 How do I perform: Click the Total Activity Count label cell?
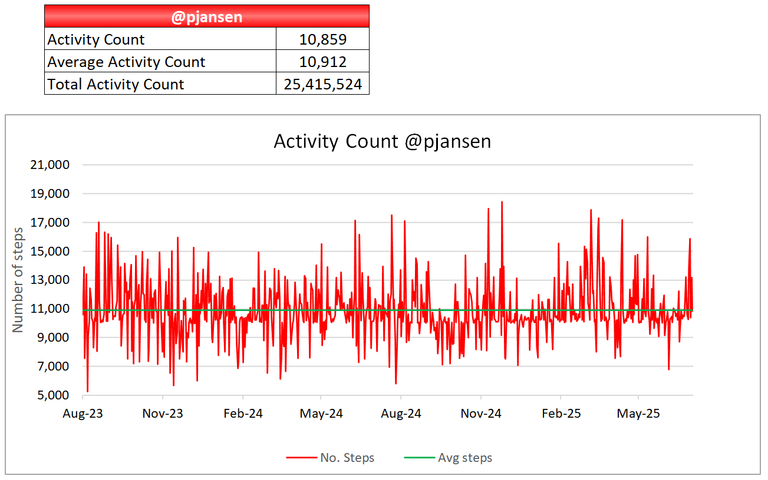point(160,84)
